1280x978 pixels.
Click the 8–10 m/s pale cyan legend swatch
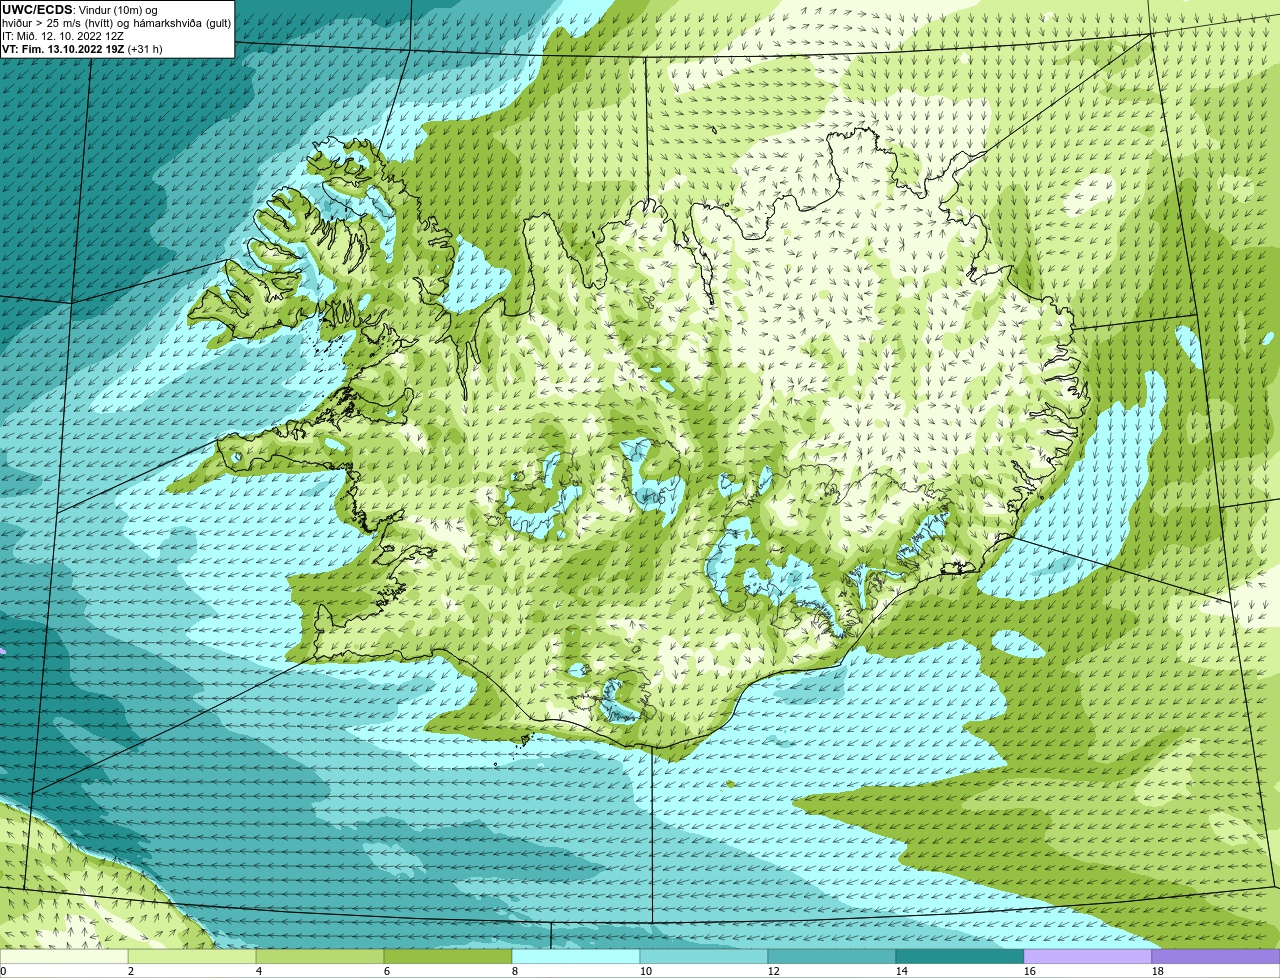(576, 957)
